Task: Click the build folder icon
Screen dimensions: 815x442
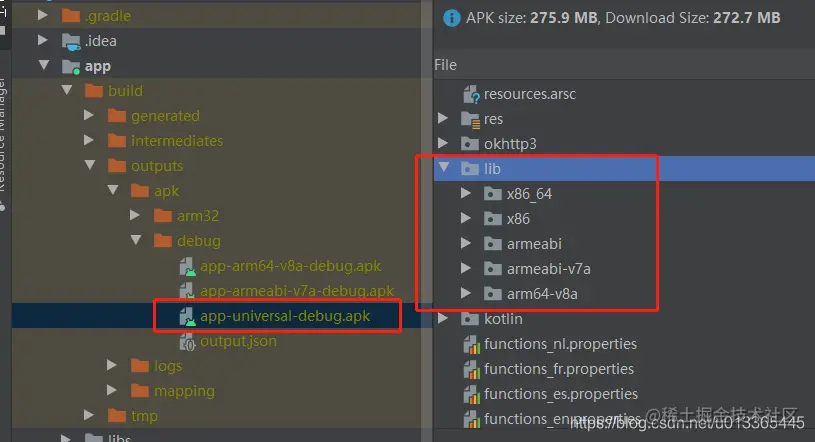Action: 94,91
